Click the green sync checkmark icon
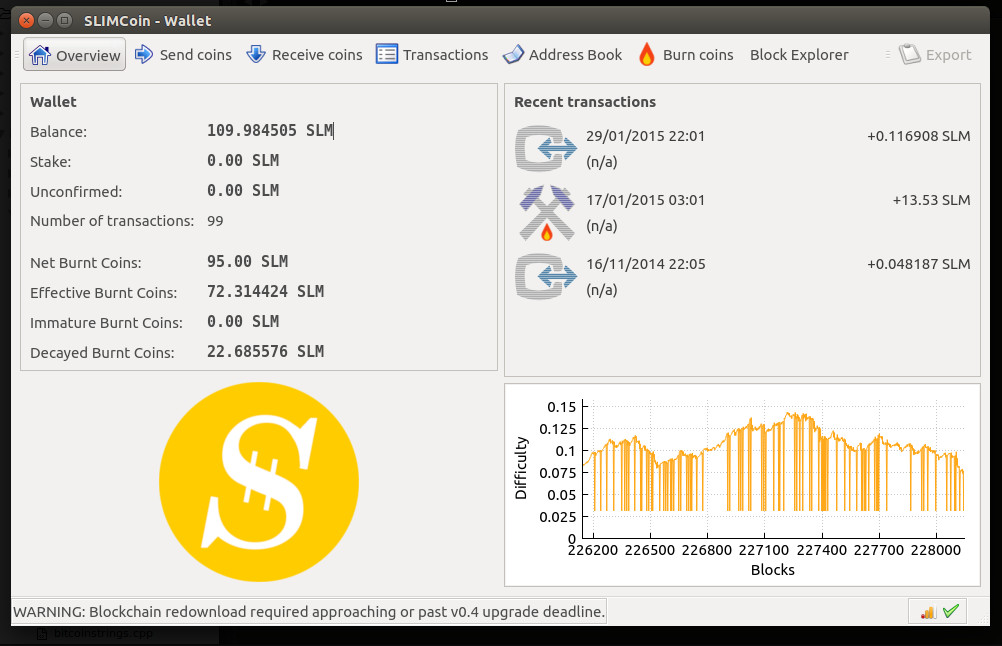The image size is (1002, 646). coord(951,611)
